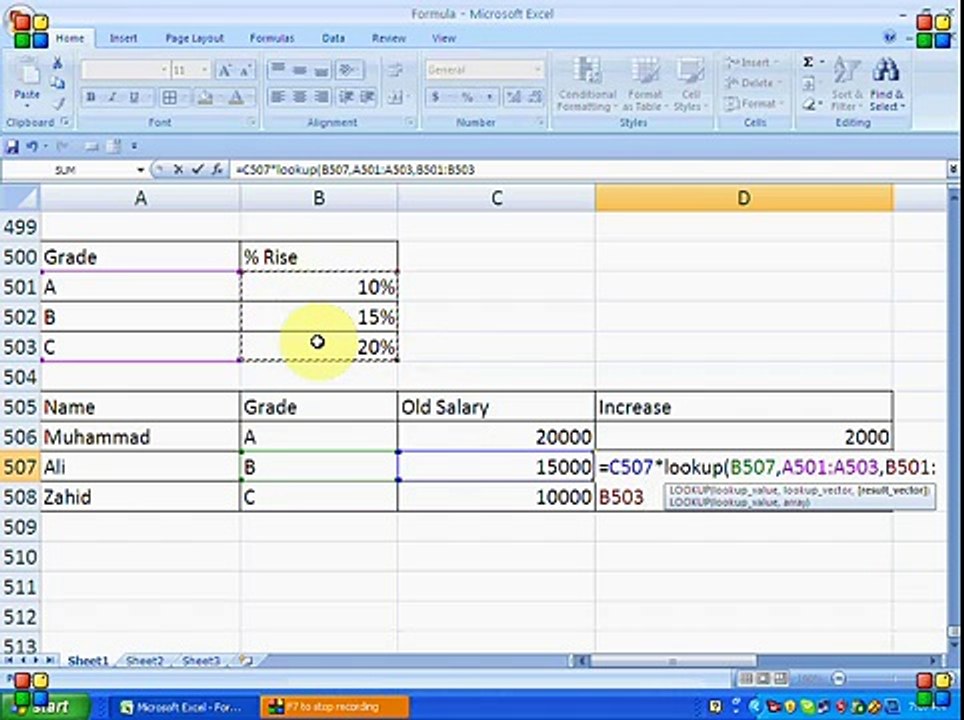The image size is (964, 720).
Task: Click the Windows Start button
Action: [45, 707]
